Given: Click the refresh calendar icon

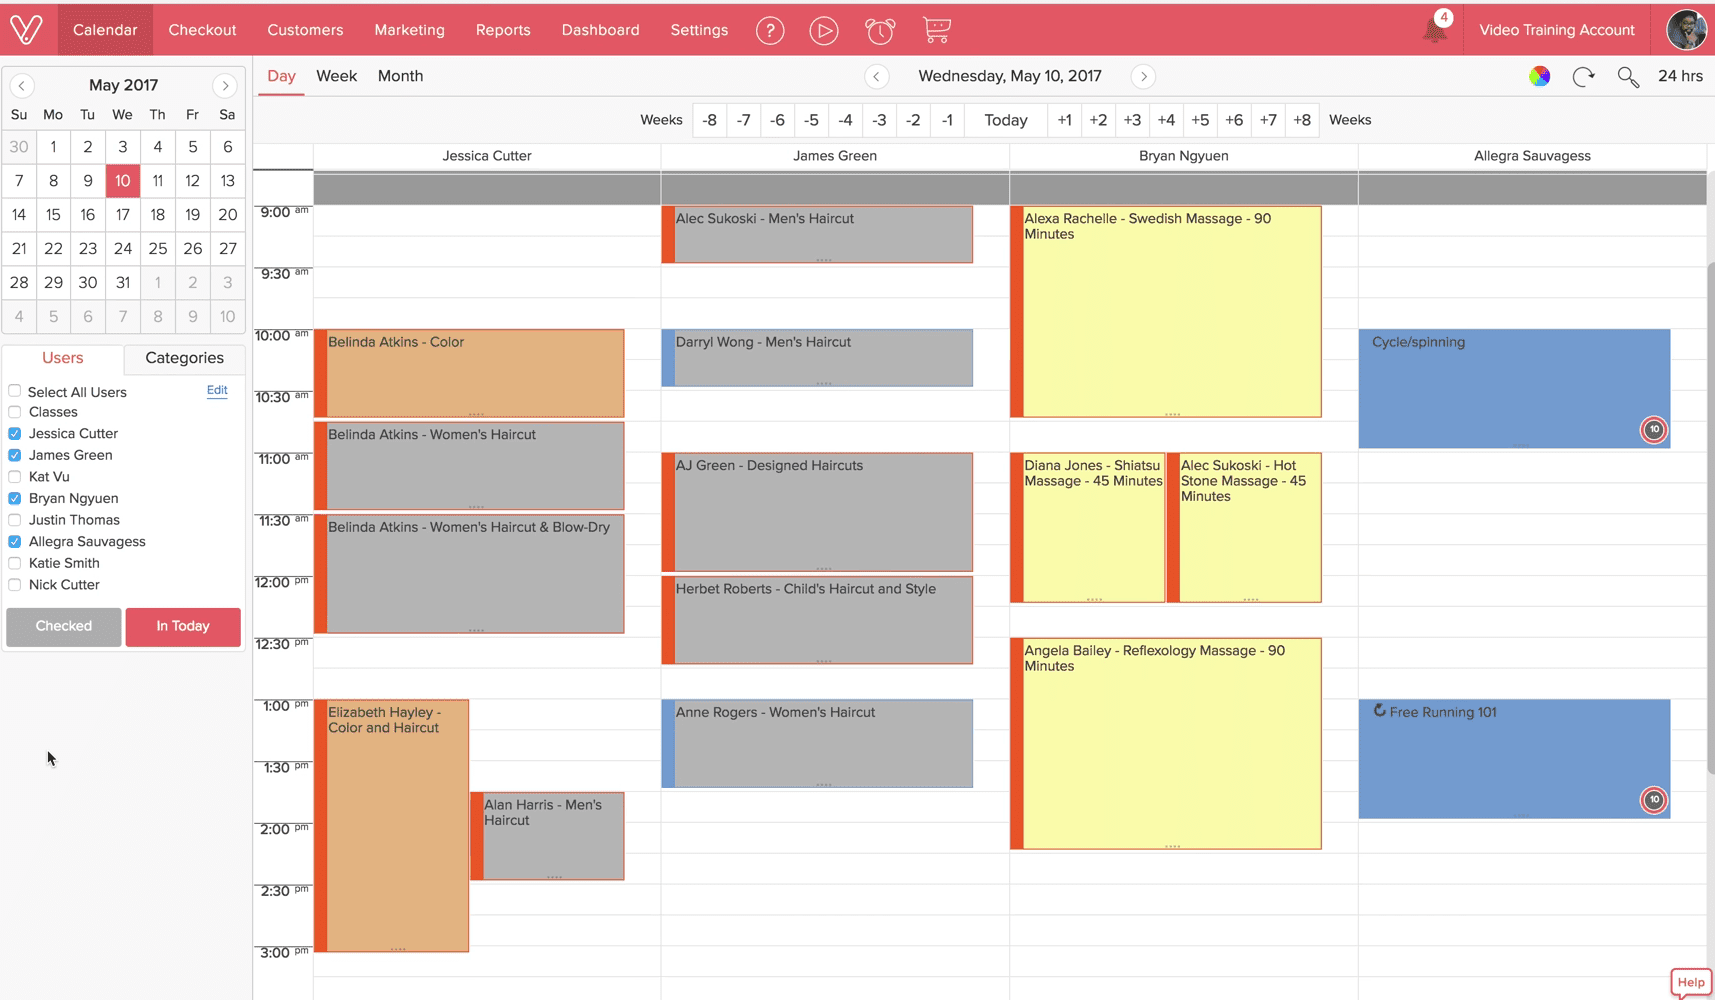Looking at the screenshot, I should tap(1583, 76).
